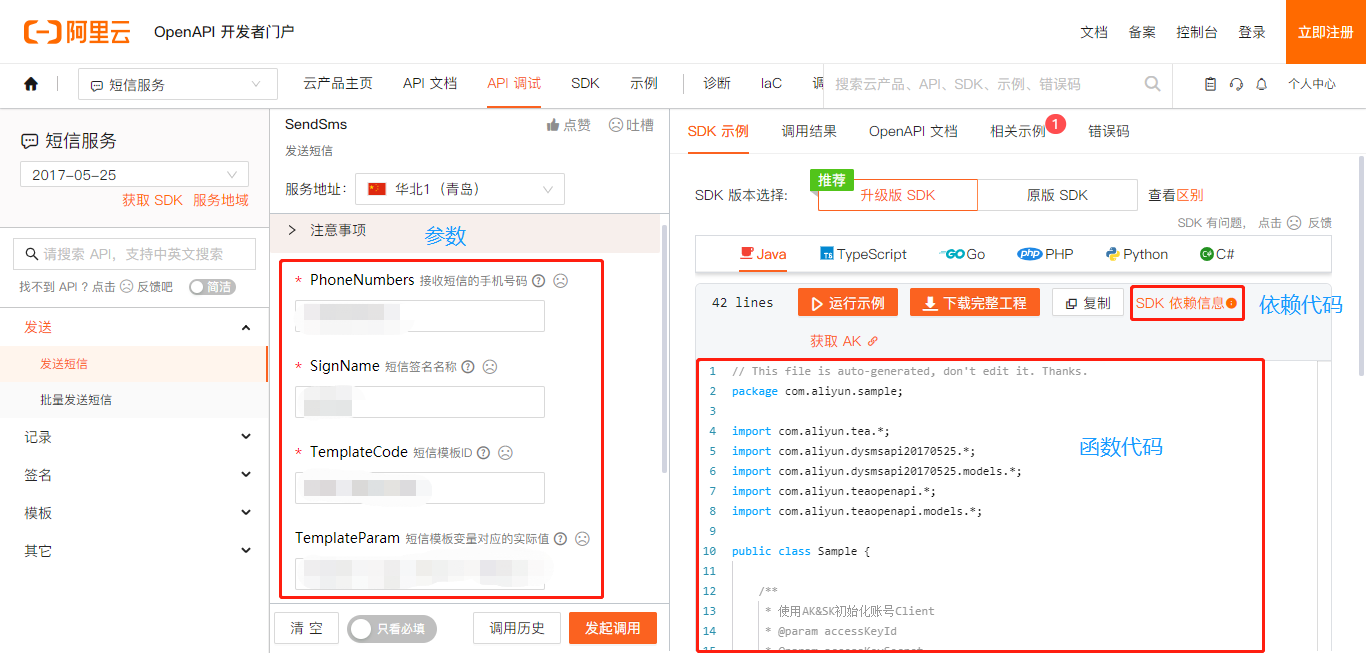Open the 诊断 menu item
1366x657 pixels.
717,84
